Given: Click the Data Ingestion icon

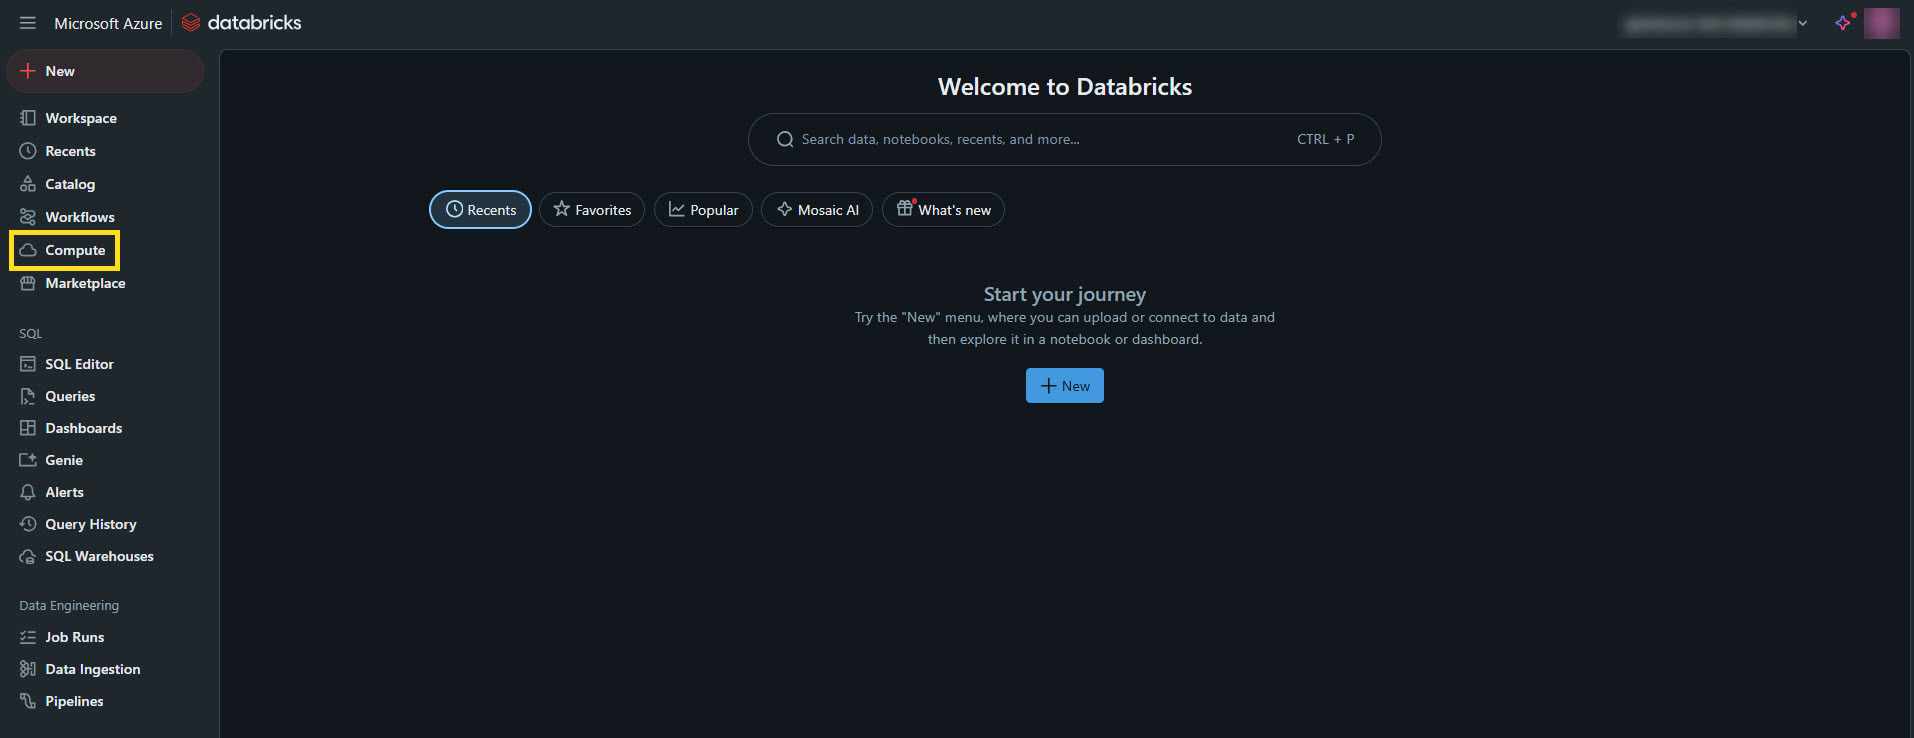Looking at the screenshot, I should [x=28, y=669].
